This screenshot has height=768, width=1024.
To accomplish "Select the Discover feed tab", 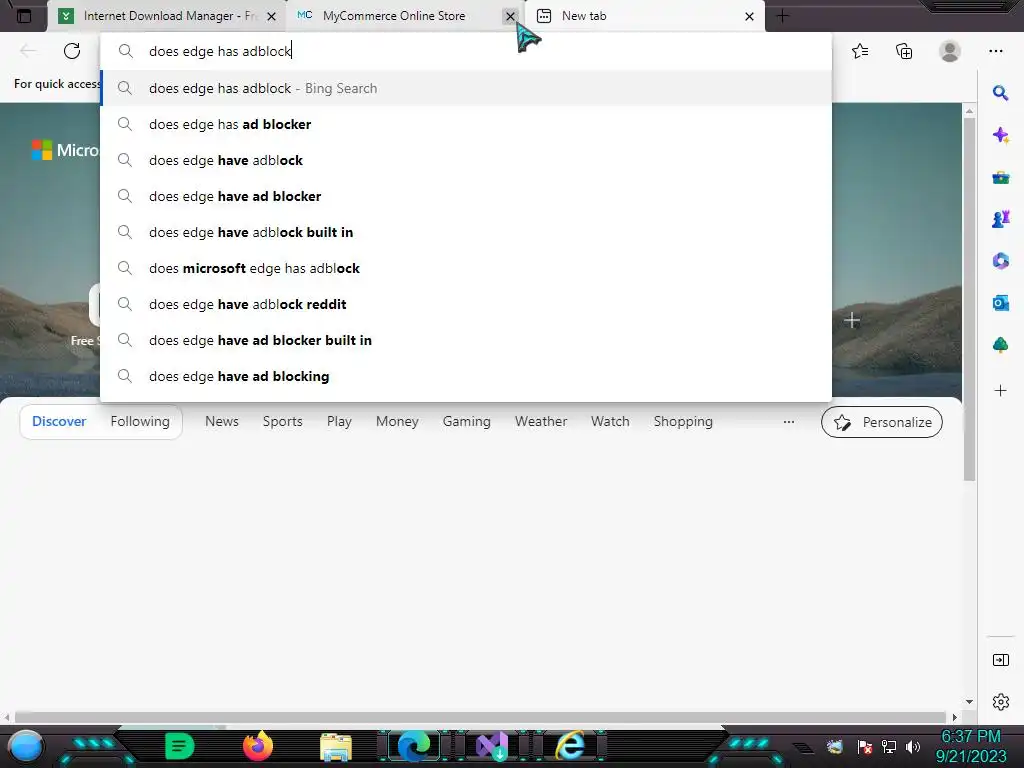I will click(x=59, y=421).
